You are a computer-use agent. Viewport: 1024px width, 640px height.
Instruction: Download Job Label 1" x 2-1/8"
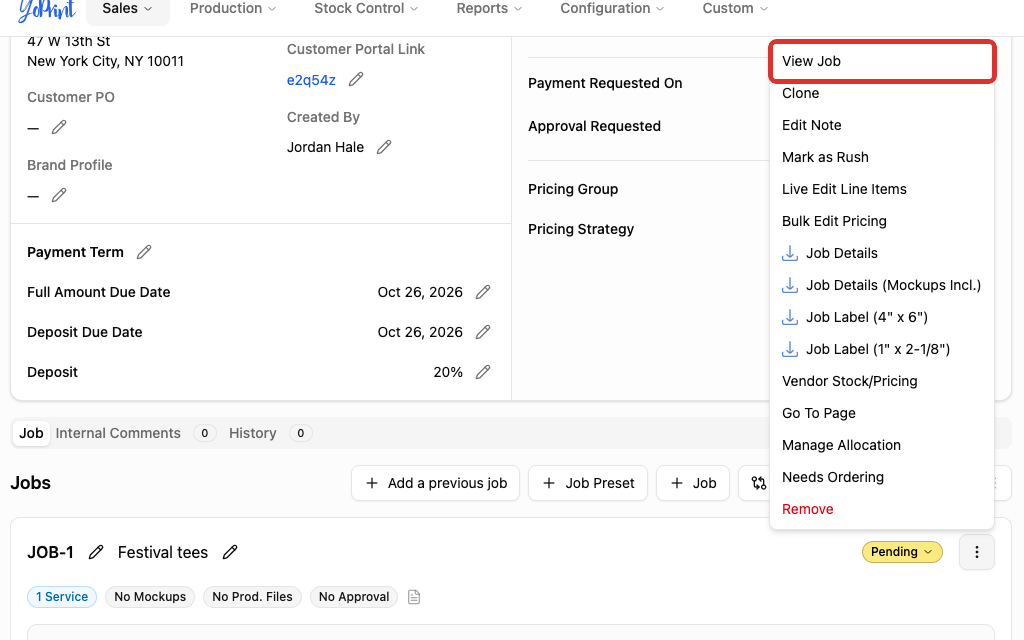click(x=882, y=349)
